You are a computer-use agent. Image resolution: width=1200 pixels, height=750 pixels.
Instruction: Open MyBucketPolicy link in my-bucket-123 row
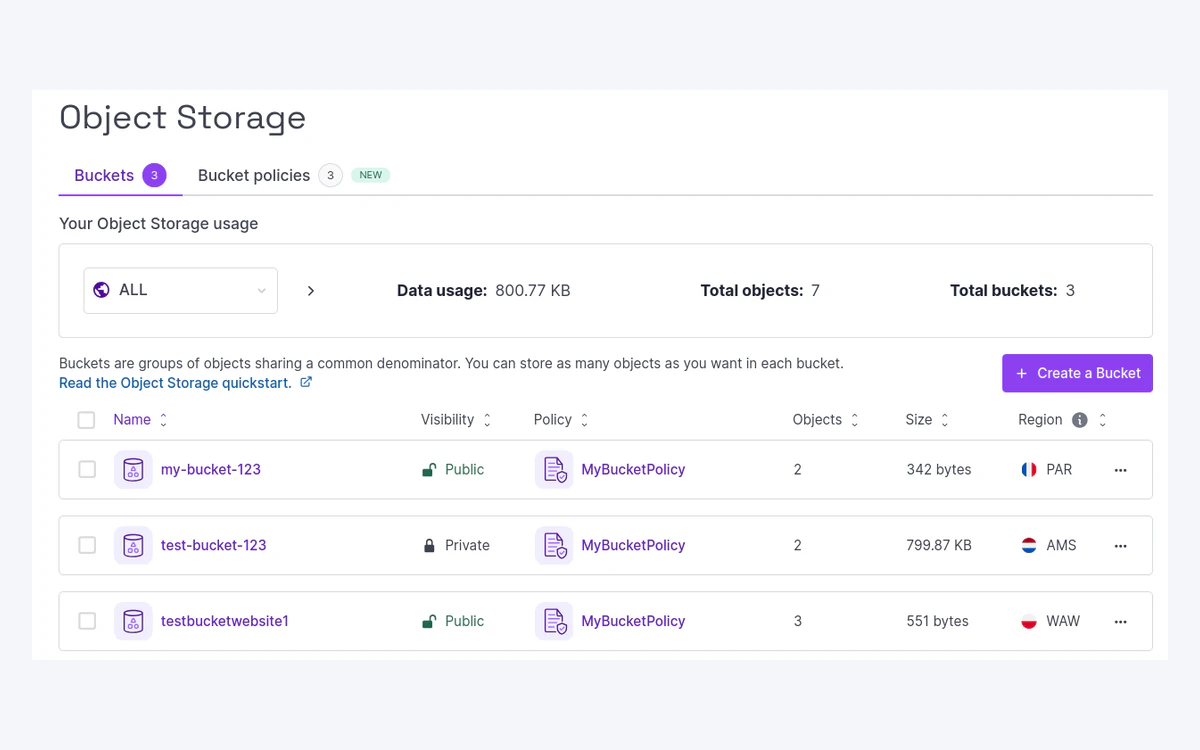[x=633, y=470]
